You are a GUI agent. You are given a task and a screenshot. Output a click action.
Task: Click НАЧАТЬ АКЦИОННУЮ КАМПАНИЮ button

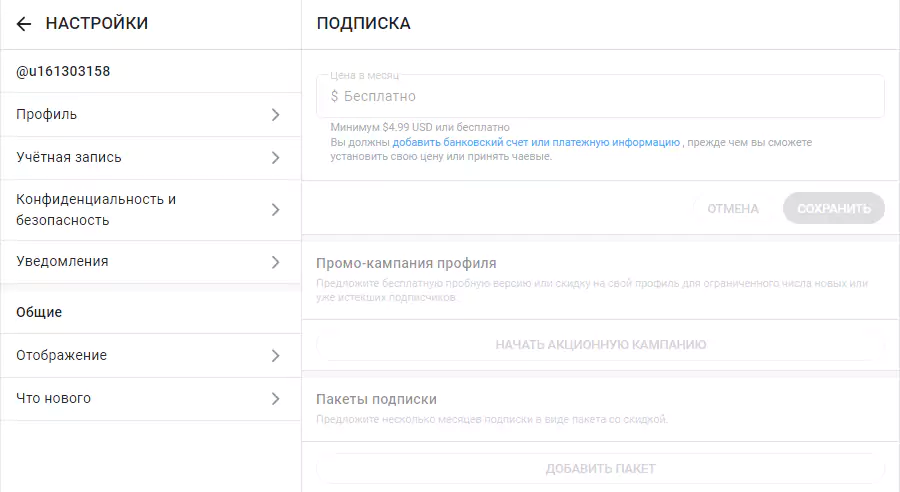point(600,344)
